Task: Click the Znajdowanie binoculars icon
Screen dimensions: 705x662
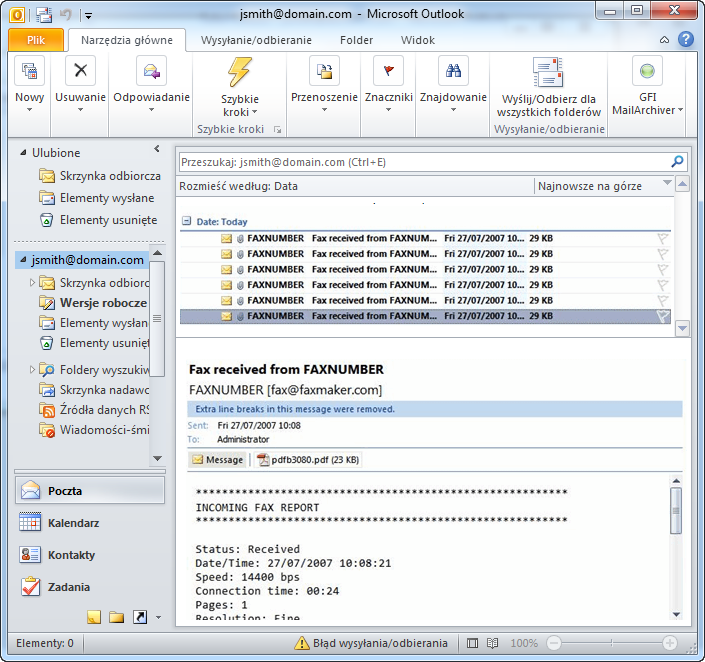Action: (x=453, y=71)
